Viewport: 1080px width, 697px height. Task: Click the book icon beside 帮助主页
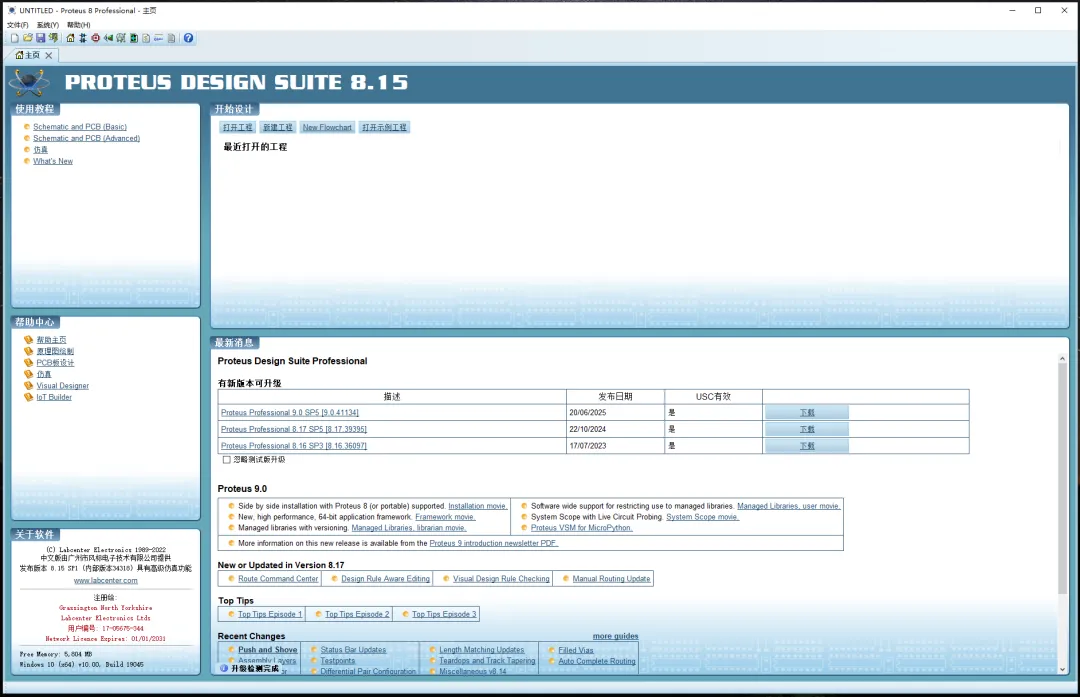click(28, 340)
